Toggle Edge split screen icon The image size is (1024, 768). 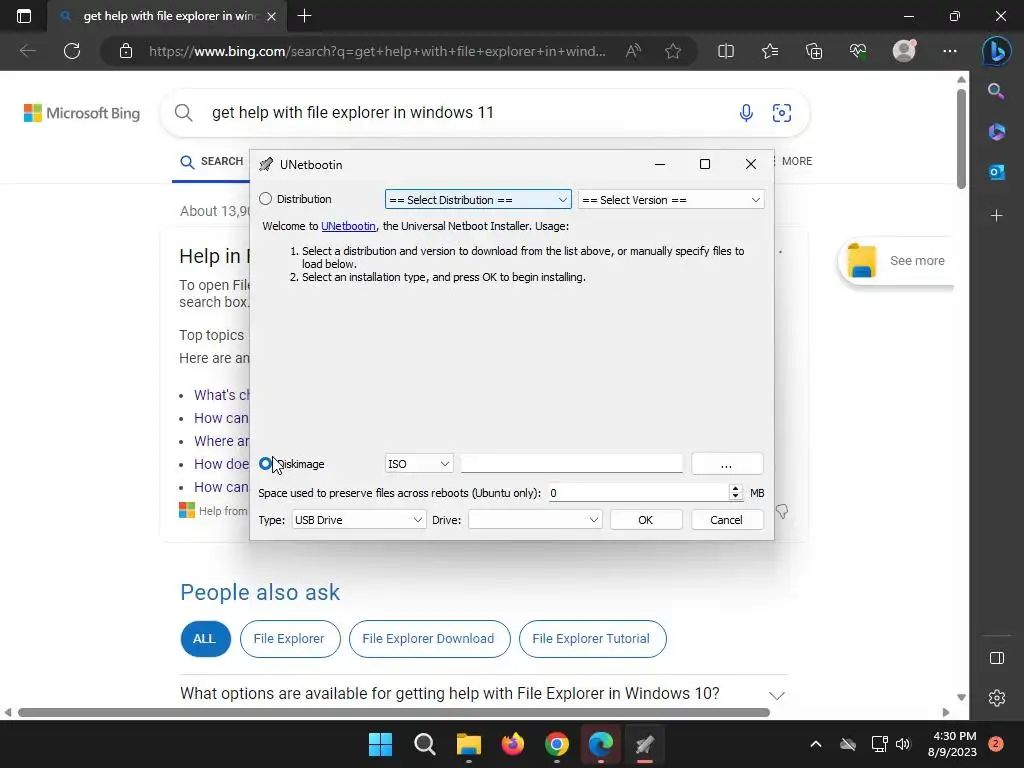pyautogui.click(x=726, y=51)
